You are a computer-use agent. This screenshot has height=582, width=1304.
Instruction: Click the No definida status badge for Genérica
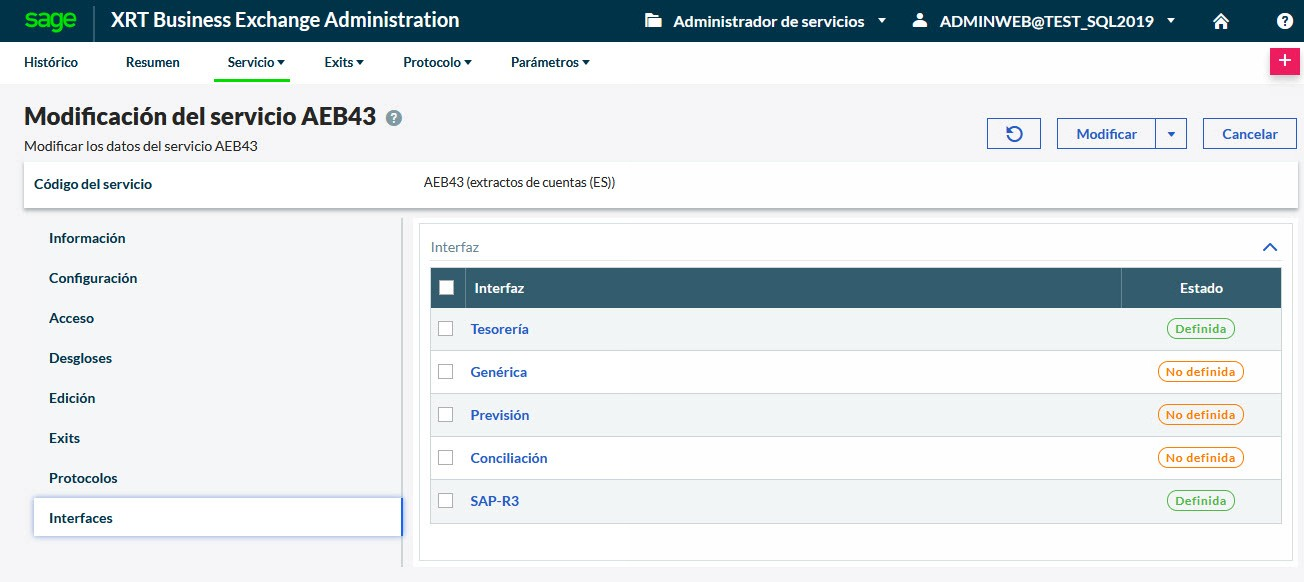pyautogui.click(x=1200, y=372)
